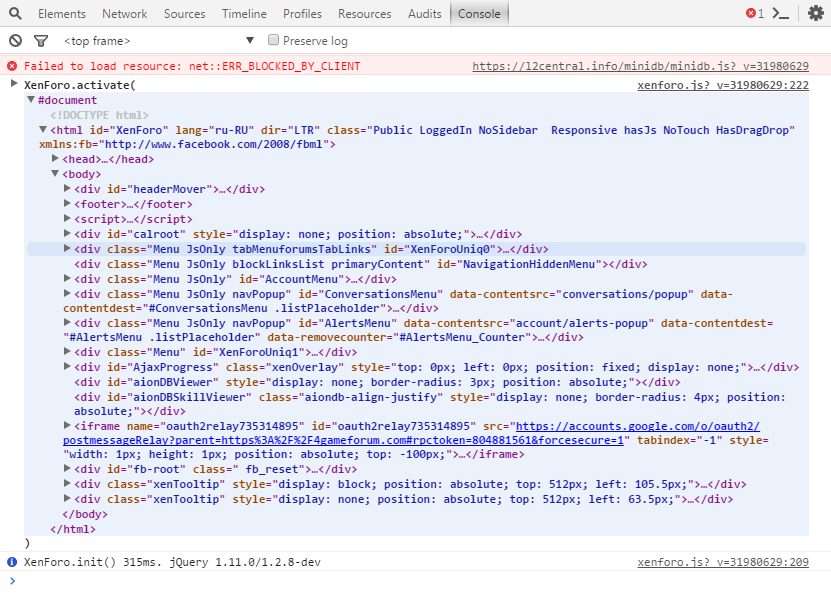Viewport: 831px width, 602px height.
Task: Open the top frame dropdown
Action: [158, 41]
